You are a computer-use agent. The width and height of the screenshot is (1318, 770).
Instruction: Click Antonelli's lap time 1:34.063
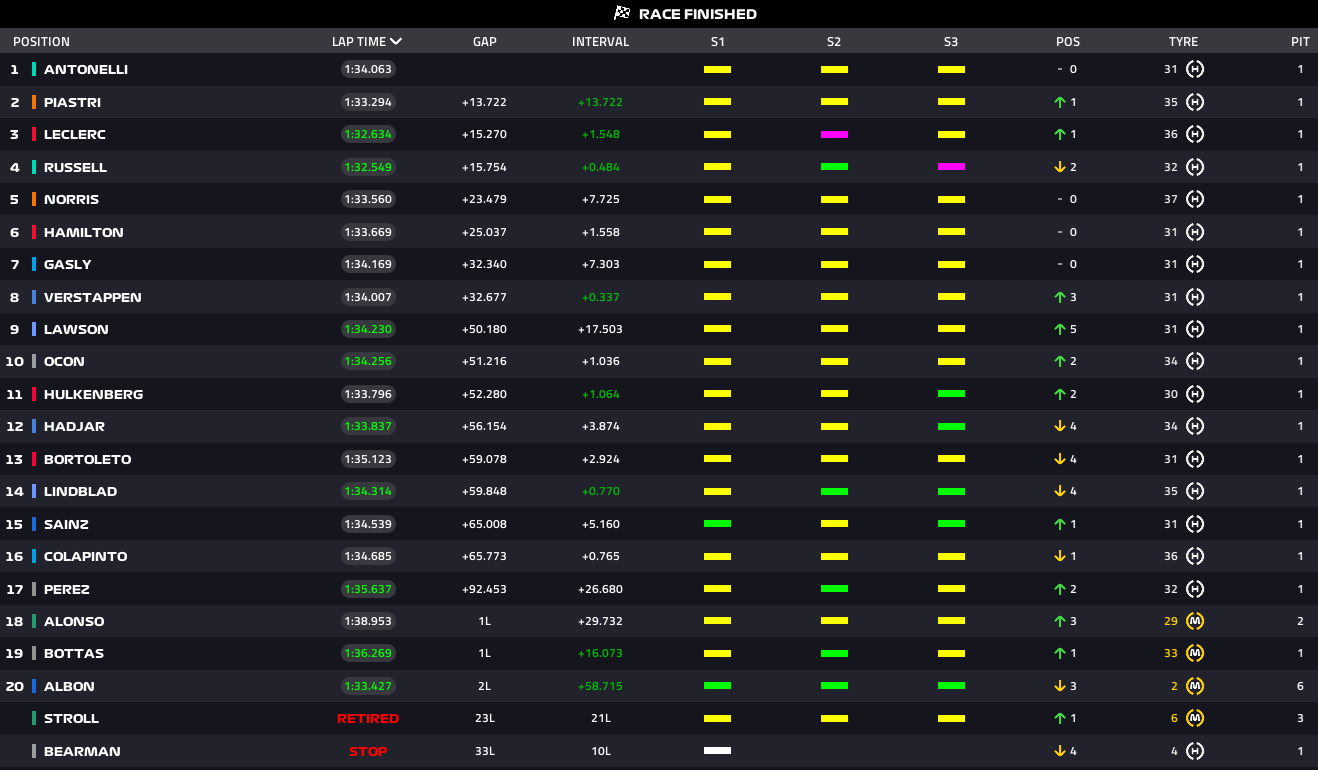[x=368, y=69]
